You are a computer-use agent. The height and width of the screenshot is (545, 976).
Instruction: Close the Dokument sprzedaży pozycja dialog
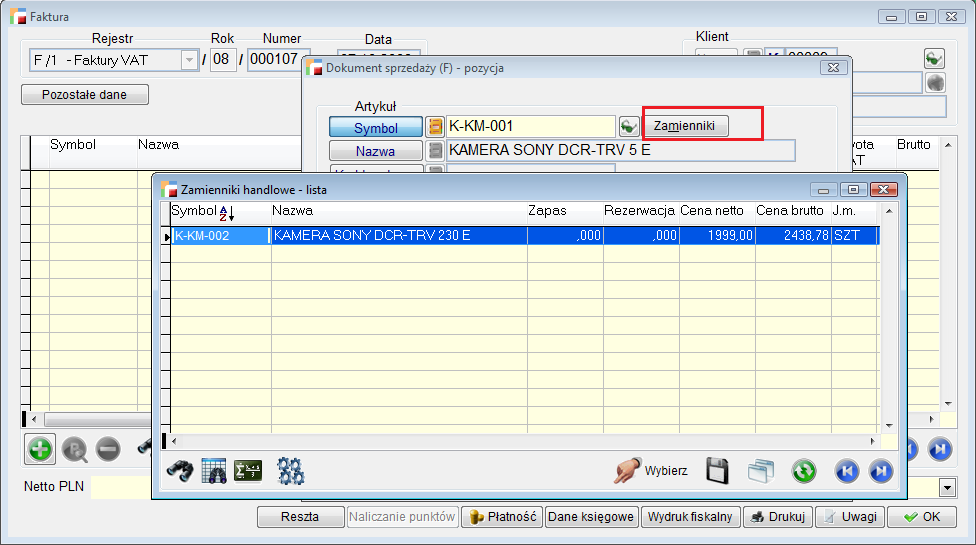(x=833, y=67)
